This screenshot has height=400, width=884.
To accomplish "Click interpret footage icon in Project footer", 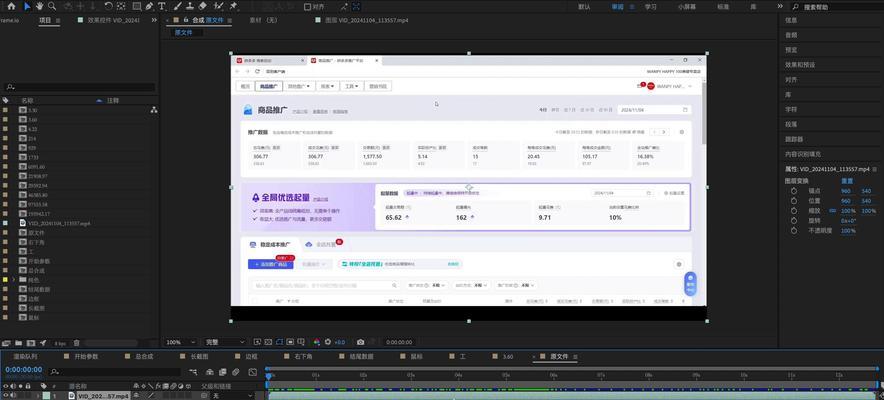I will [x=6, y=343].
